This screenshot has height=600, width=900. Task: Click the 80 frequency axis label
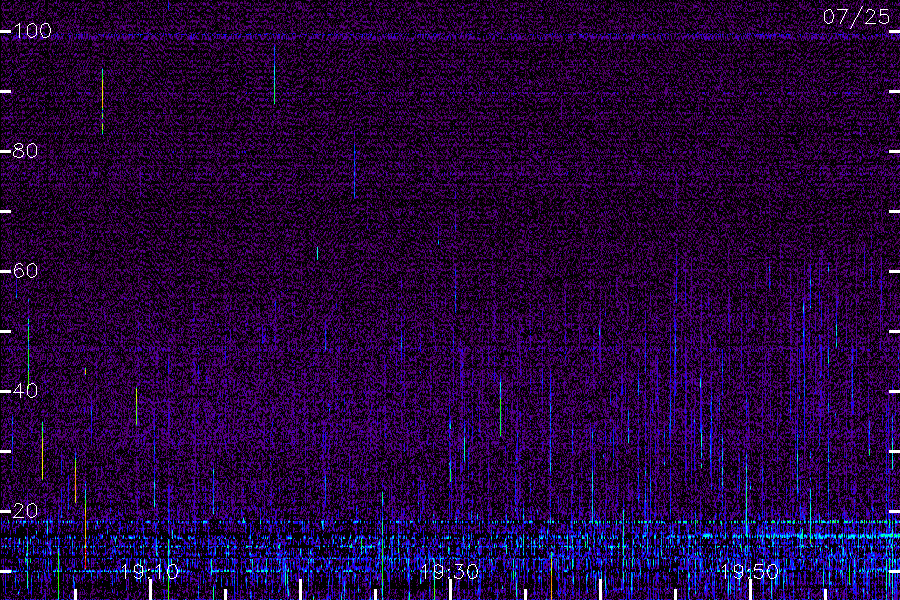pyautogui.click(x=25, y=151)
